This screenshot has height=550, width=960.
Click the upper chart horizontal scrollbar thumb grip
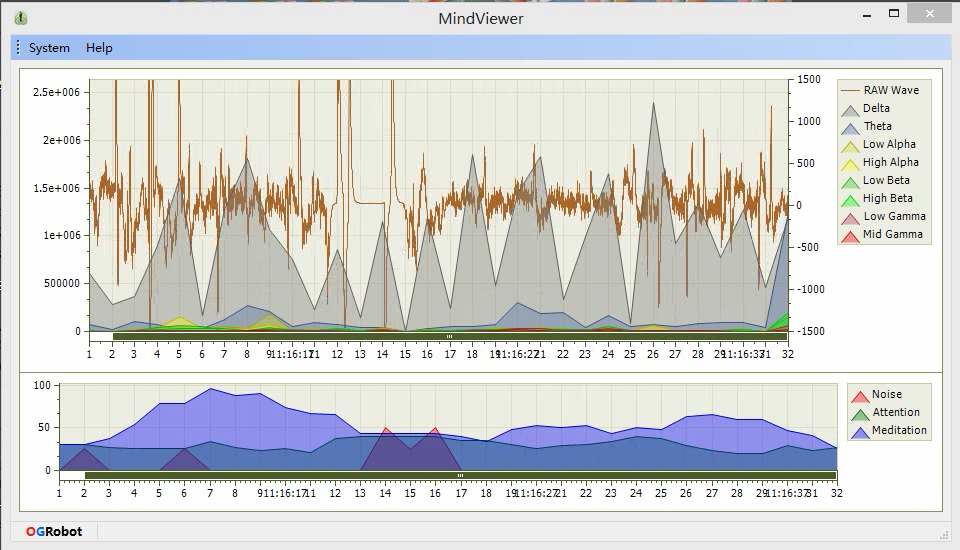click(x=449, y=336)
